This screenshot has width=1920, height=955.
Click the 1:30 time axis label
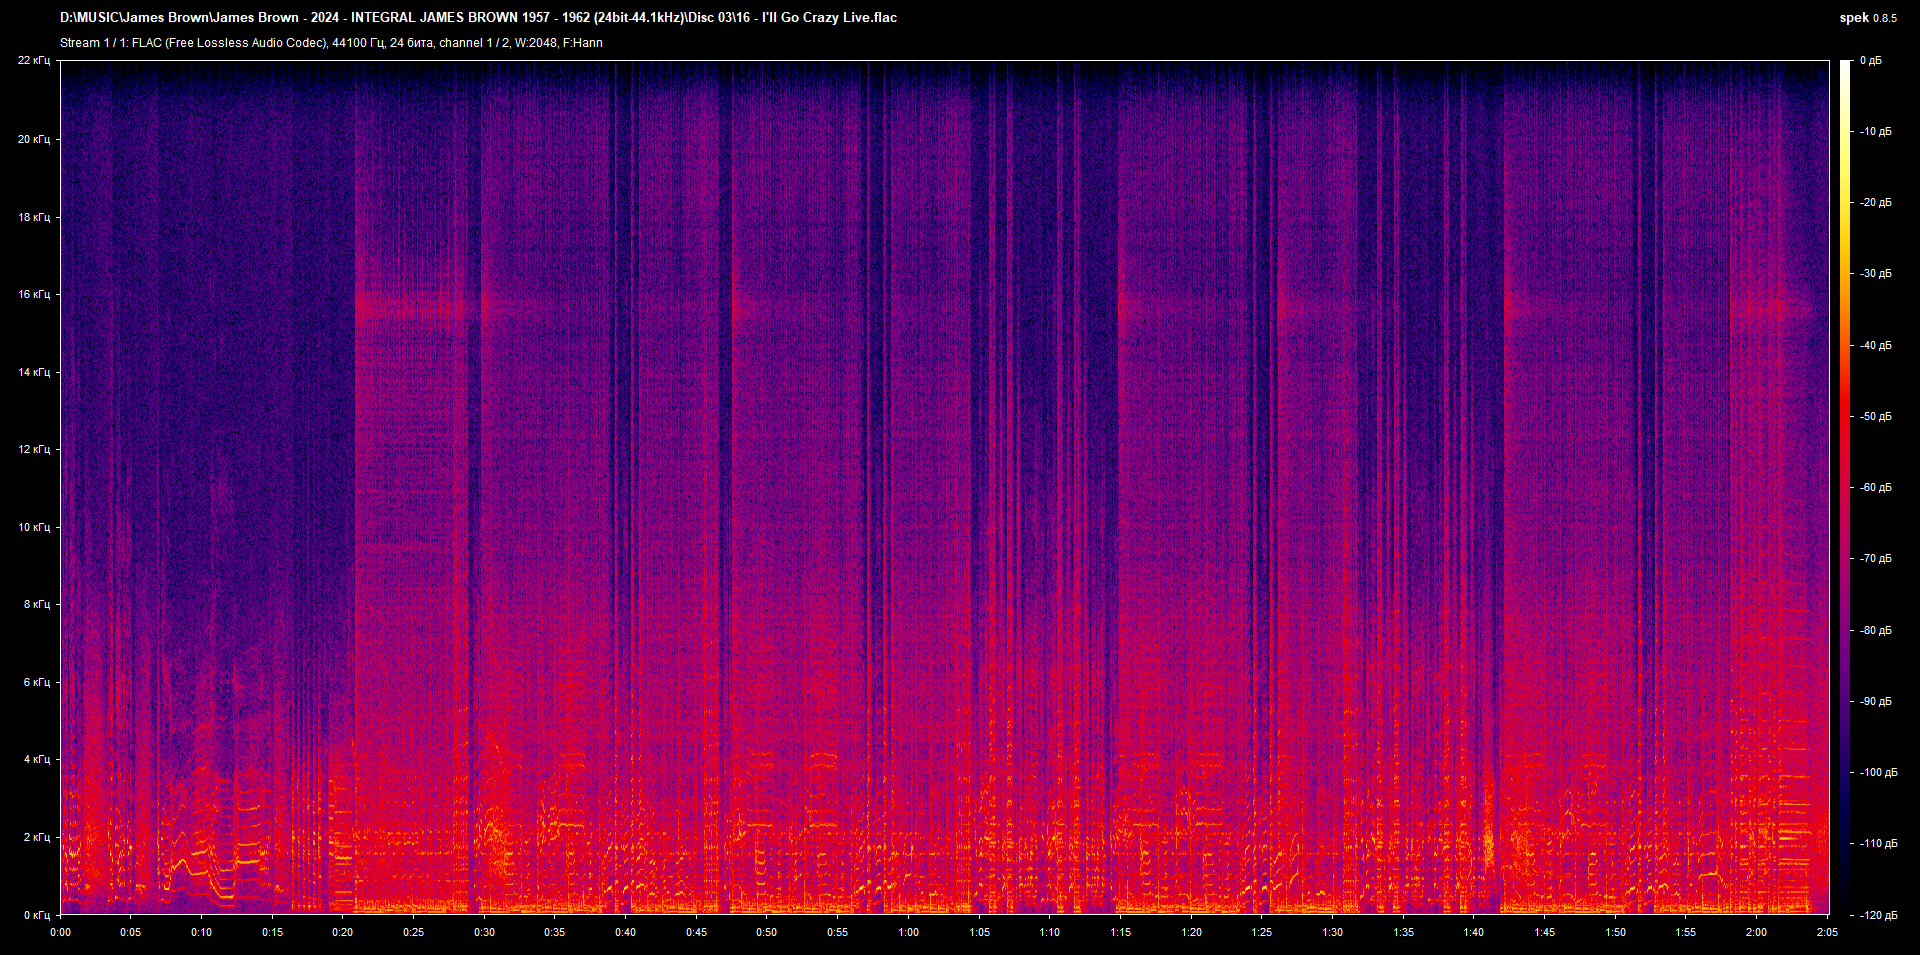pyautogui.click(x=1333, y=932)
